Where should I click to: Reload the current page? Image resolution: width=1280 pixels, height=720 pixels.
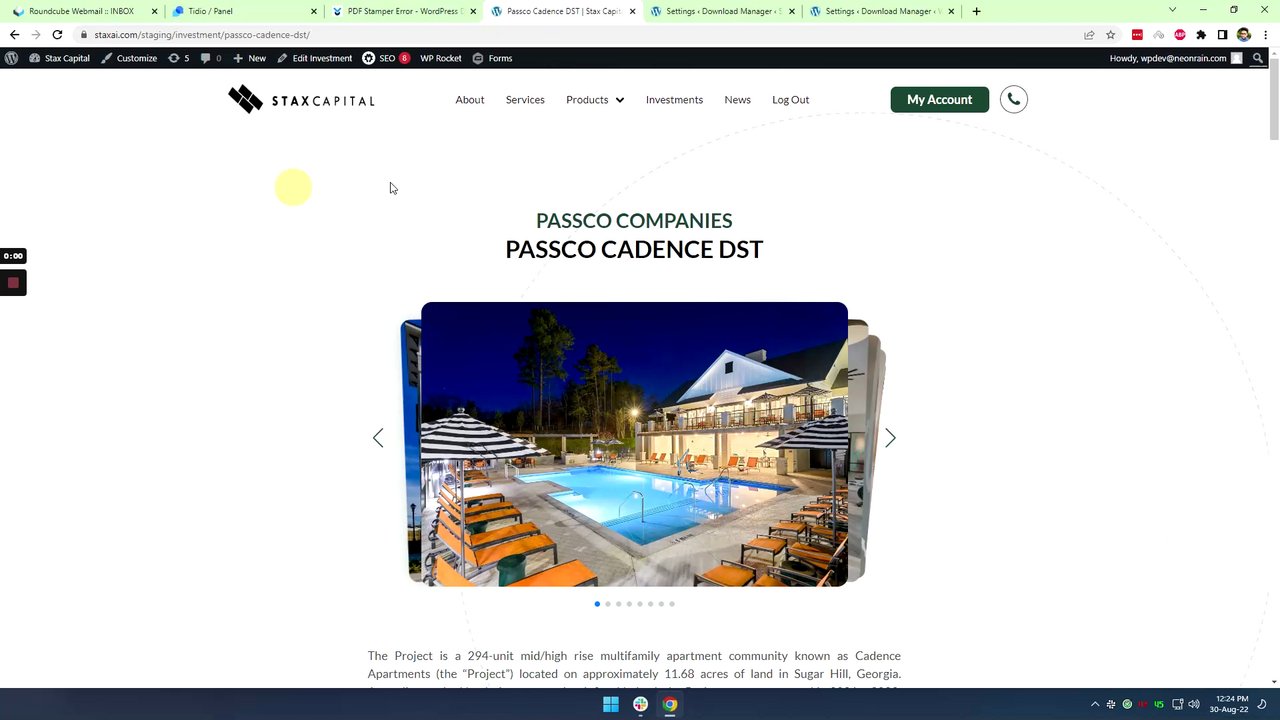57,35
